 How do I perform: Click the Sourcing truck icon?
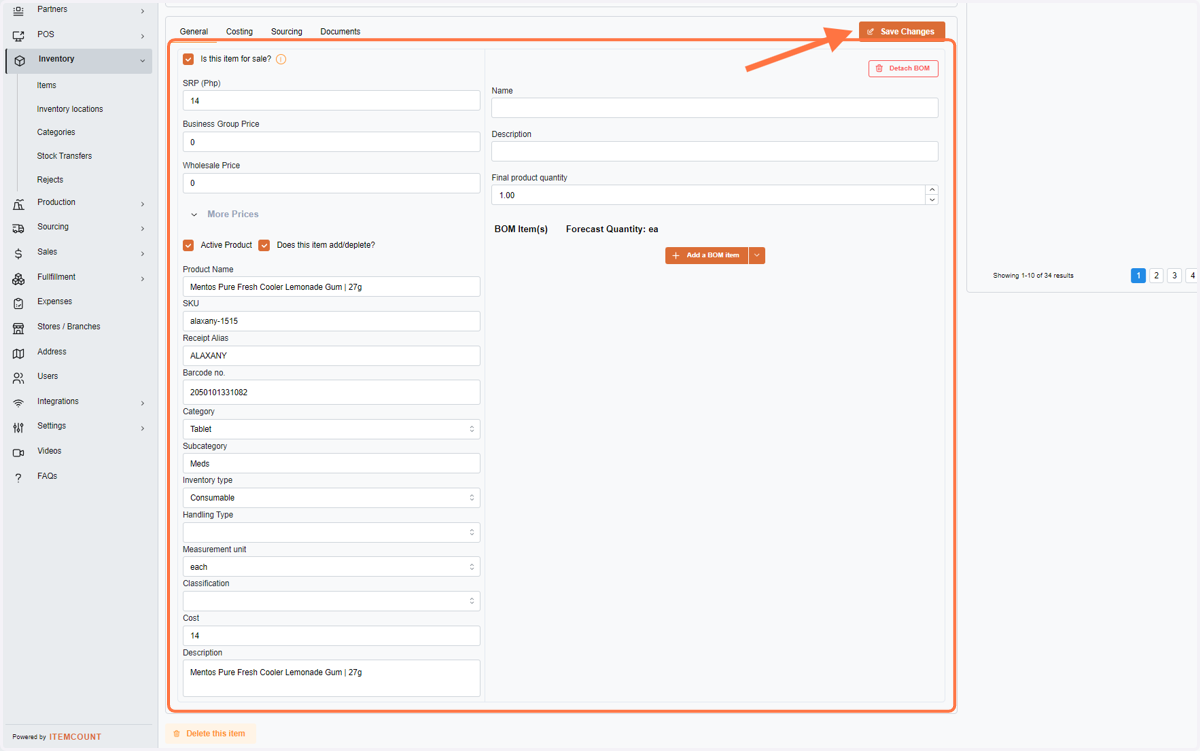[18, 228]
